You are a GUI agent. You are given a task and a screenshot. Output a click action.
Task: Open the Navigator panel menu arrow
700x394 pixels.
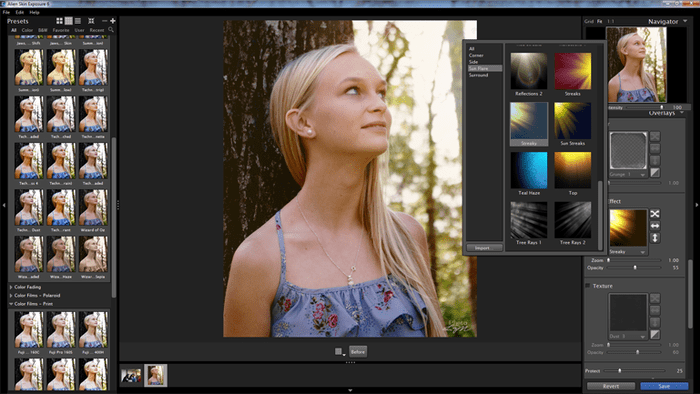click(685, 21)
